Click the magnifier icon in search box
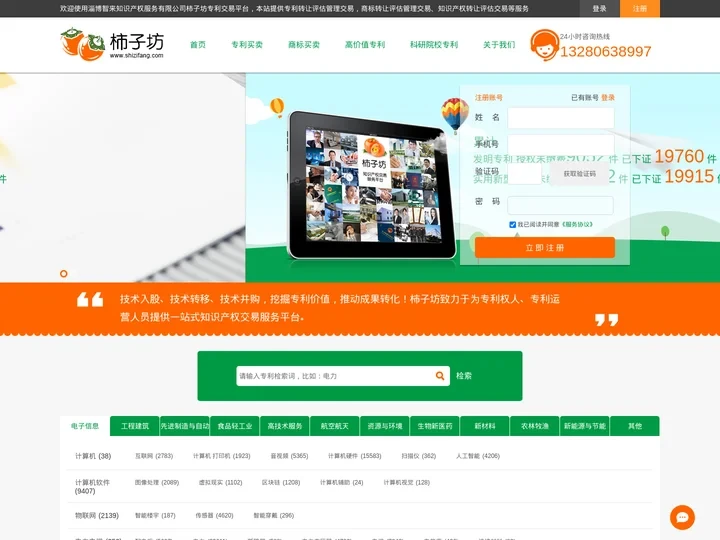The width and height of the screenshot is (720, 540). coord(440,376)
